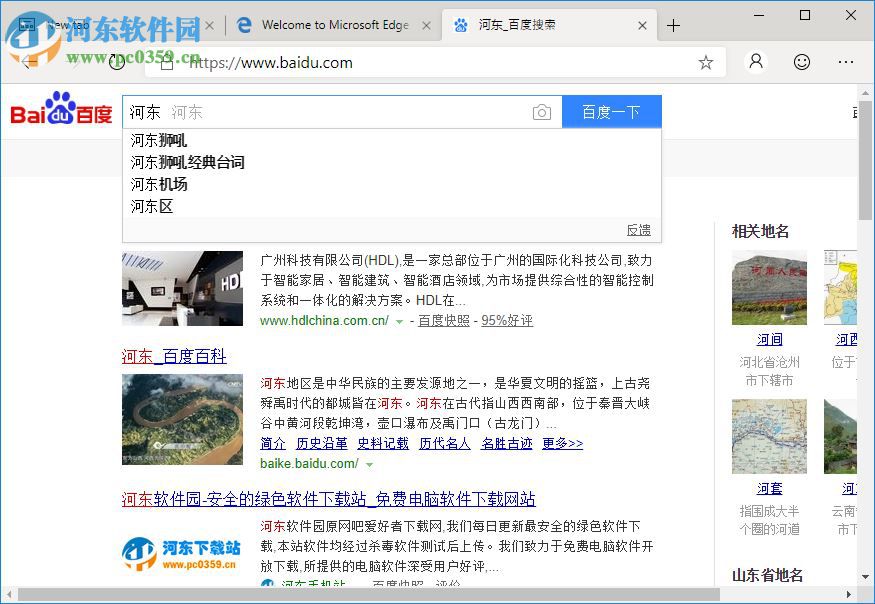Open the camera image search icon
This screenshot has width=875, height=604.
pos(542,112)
